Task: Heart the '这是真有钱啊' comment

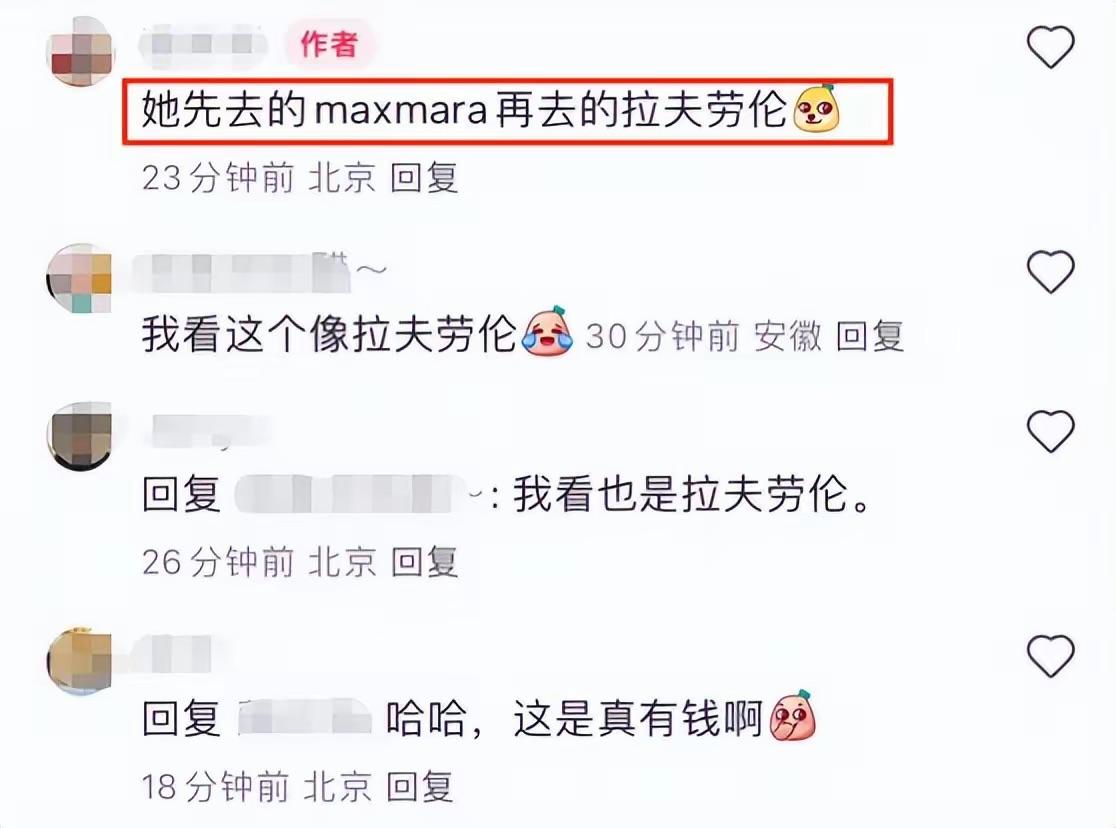Action: (x=1050, y=656)
